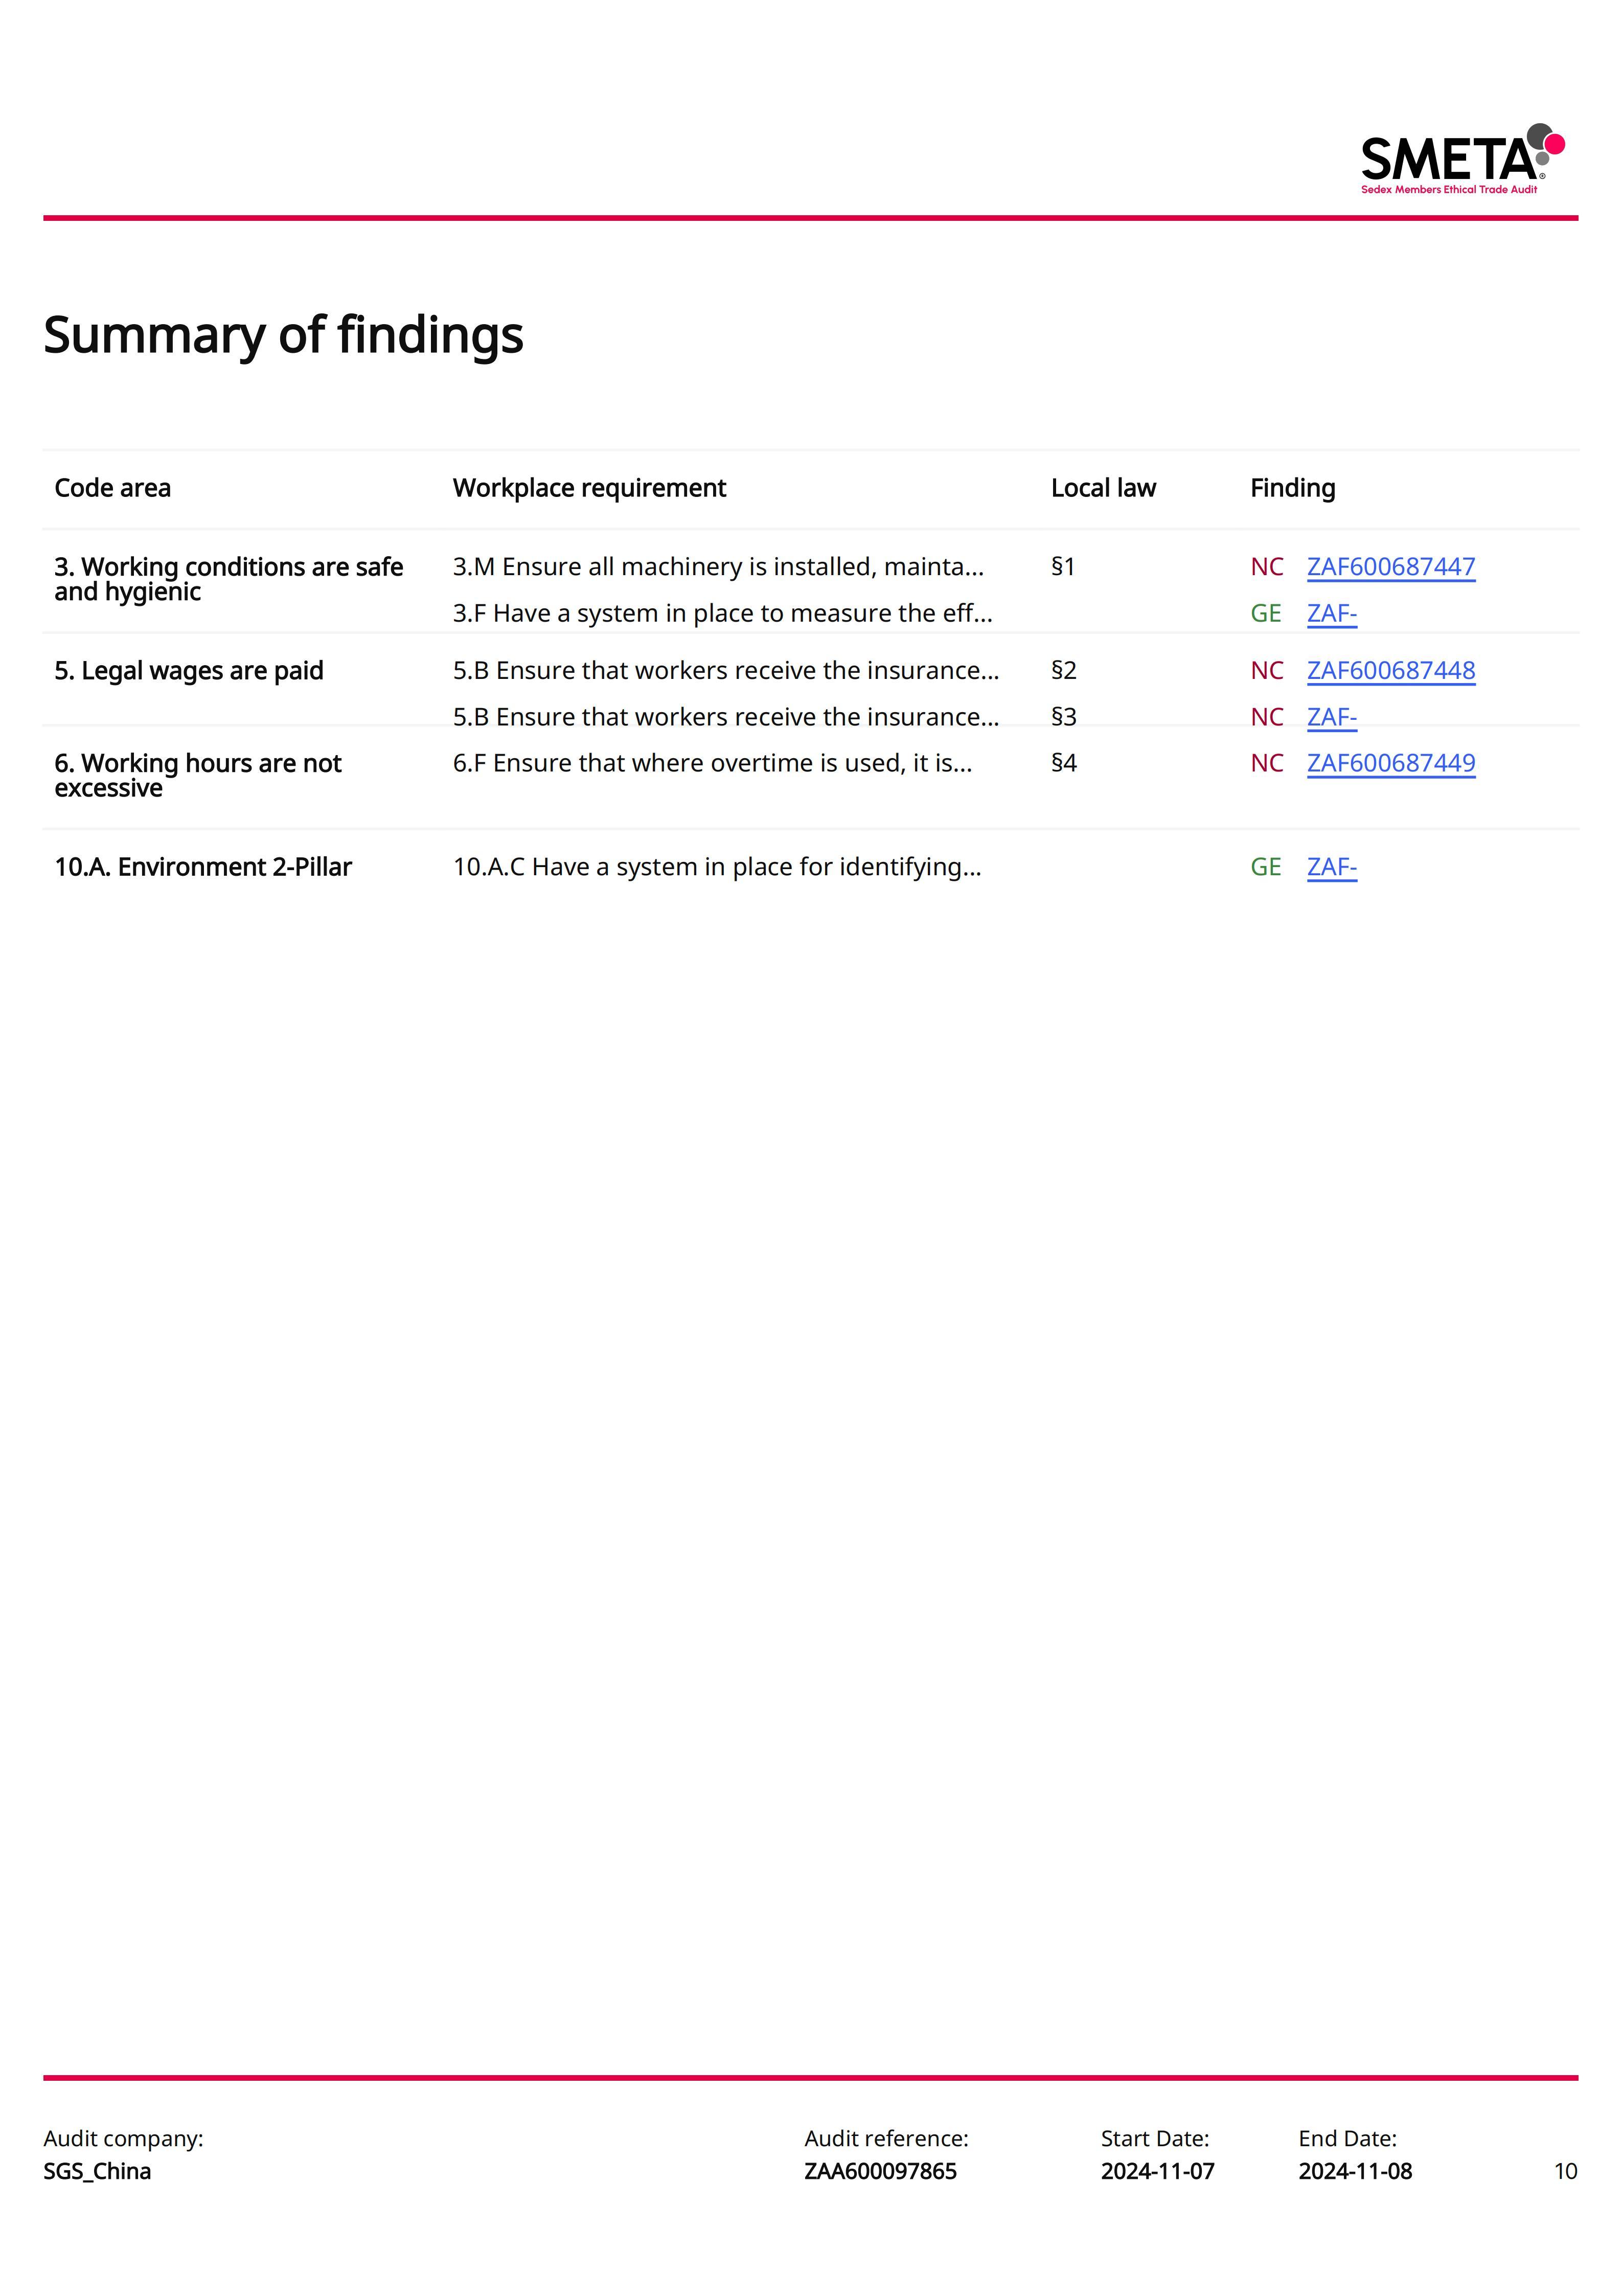Click NC label beside ZAF600687449

click(x=1267, y=763)
